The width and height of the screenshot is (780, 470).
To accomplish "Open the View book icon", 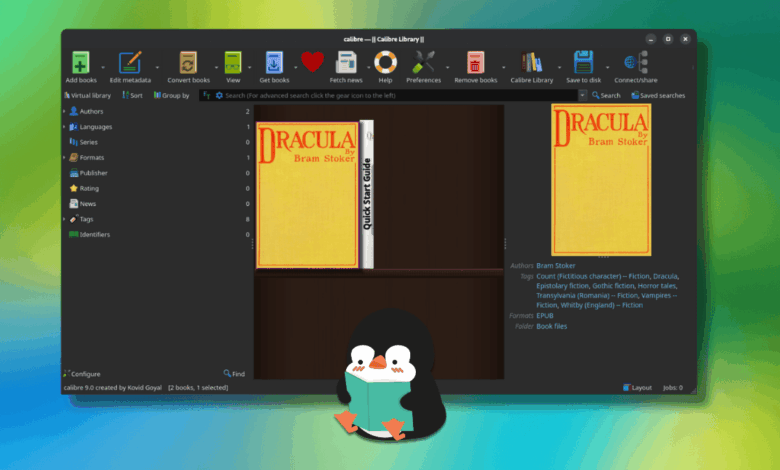I will (x=233, y=63).
